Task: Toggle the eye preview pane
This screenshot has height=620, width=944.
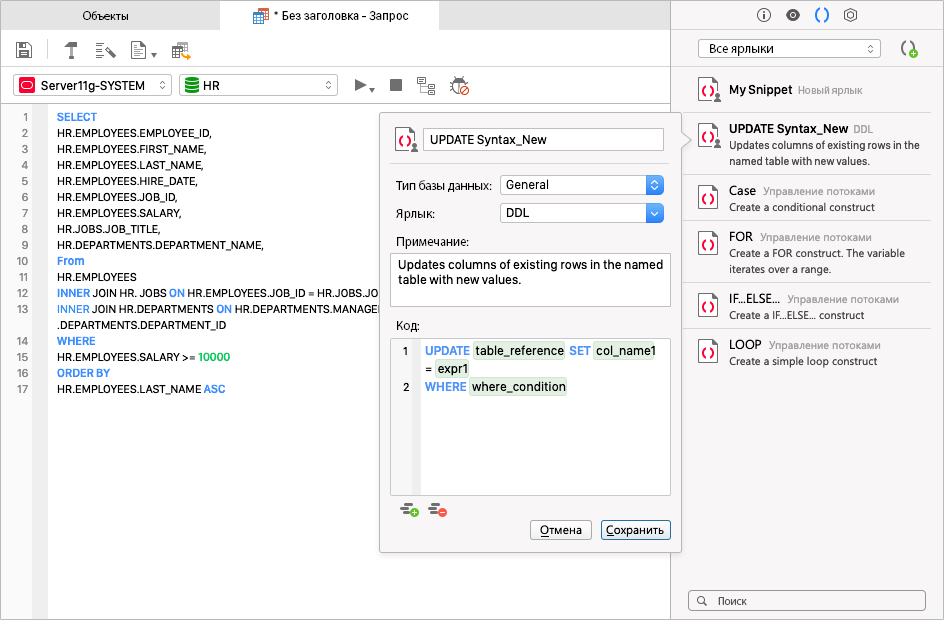Action: pos(793,15)
